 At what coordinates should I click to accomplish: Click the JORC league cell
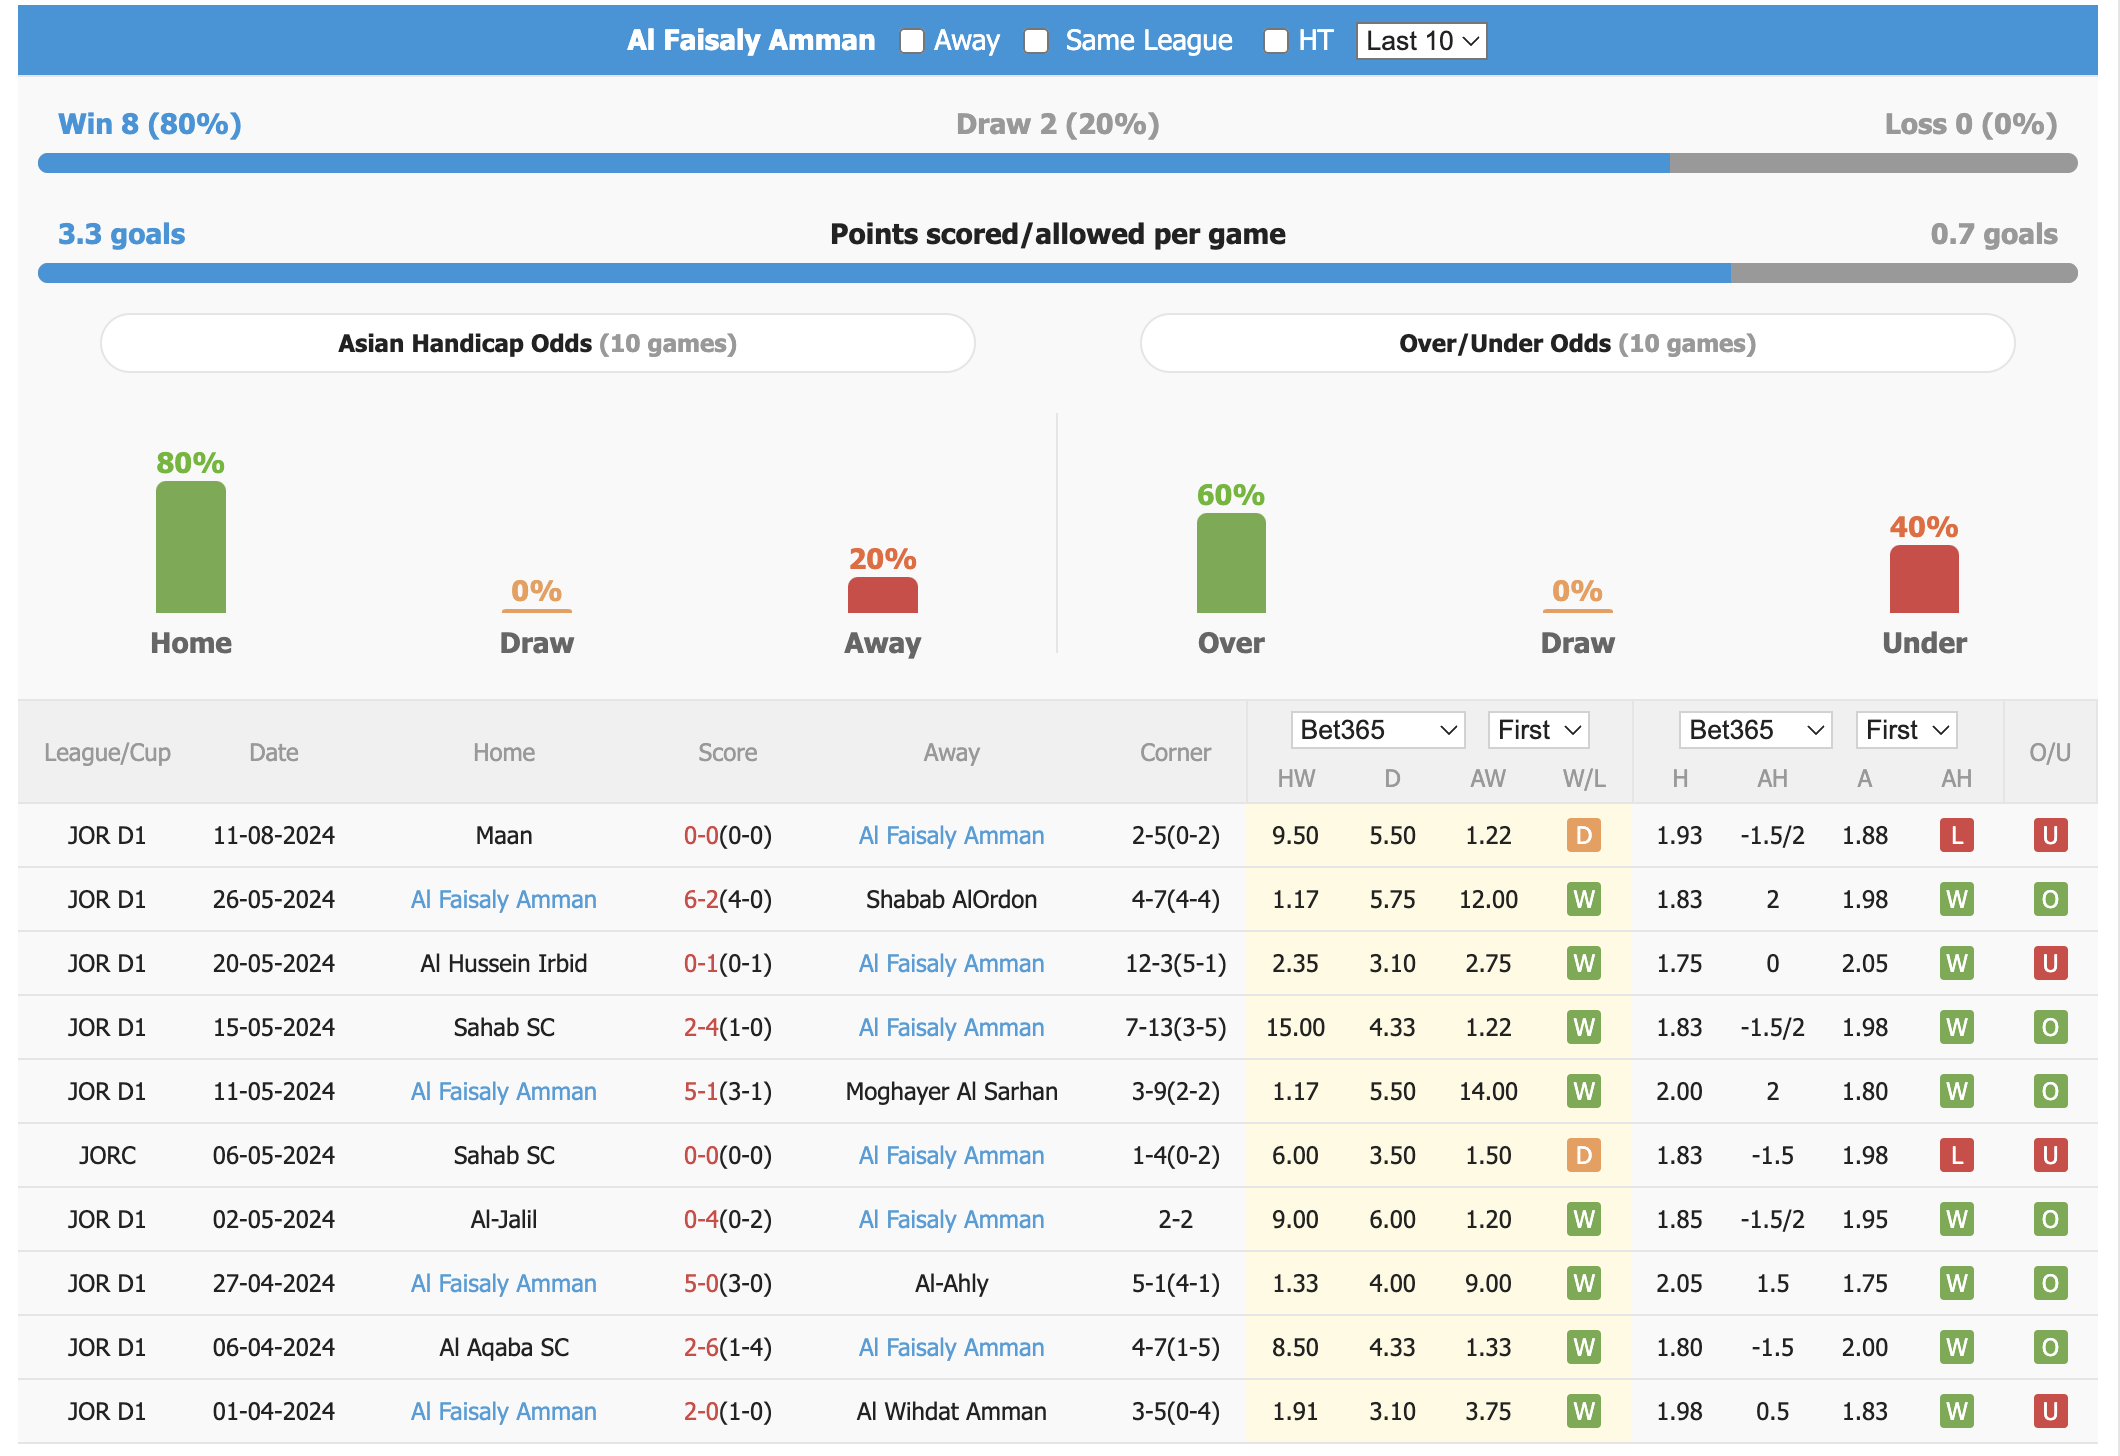coord(107,1155)
